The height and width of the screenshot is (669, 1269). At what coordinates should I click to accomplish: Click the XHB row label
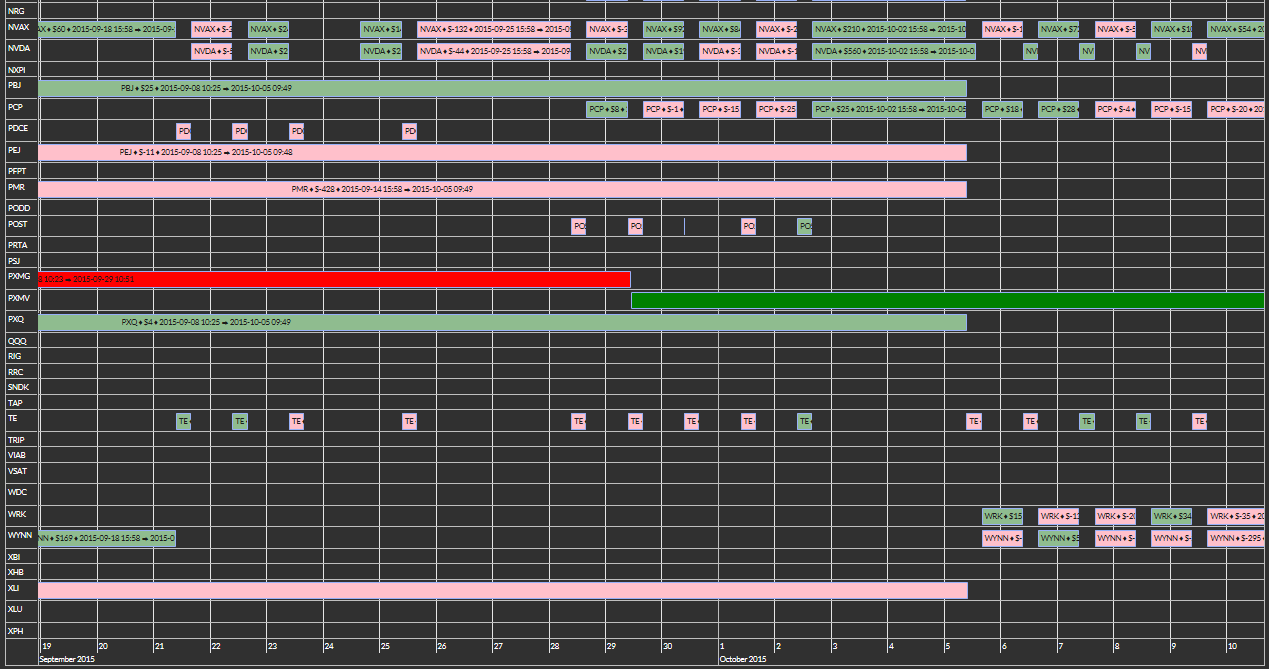click(15, 572)
